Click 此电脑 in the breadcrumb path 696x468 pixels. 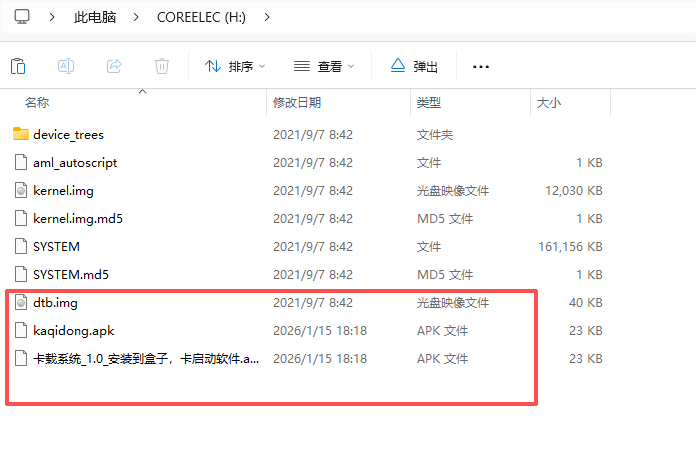(95, 17)
